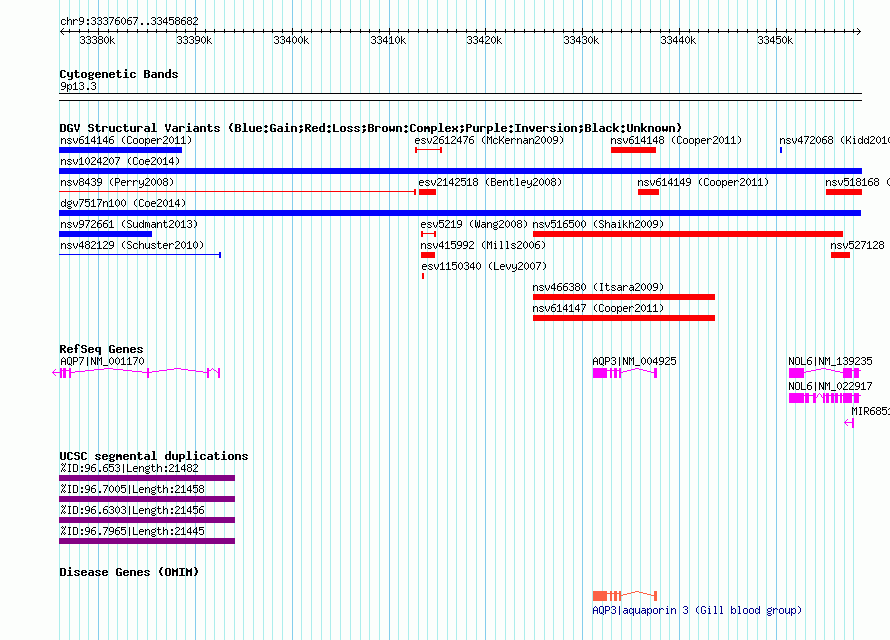The height and width of the screenshot is (640, 890).
Task: Click the AQP3 NM_004925 RefSeq gene glyph
Action: [x=625, y=373]
